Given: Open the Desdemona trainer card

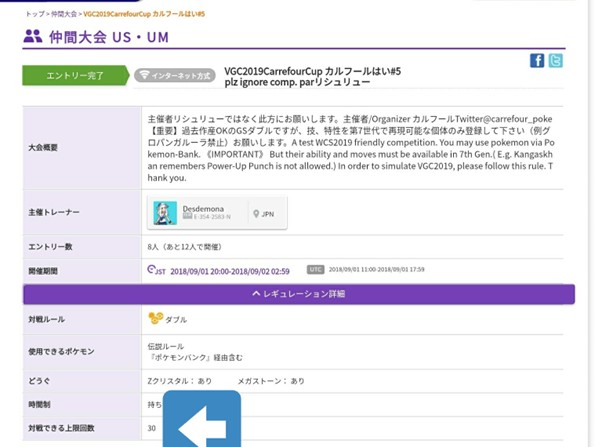Looking at the screenshot, I should 217,213.
